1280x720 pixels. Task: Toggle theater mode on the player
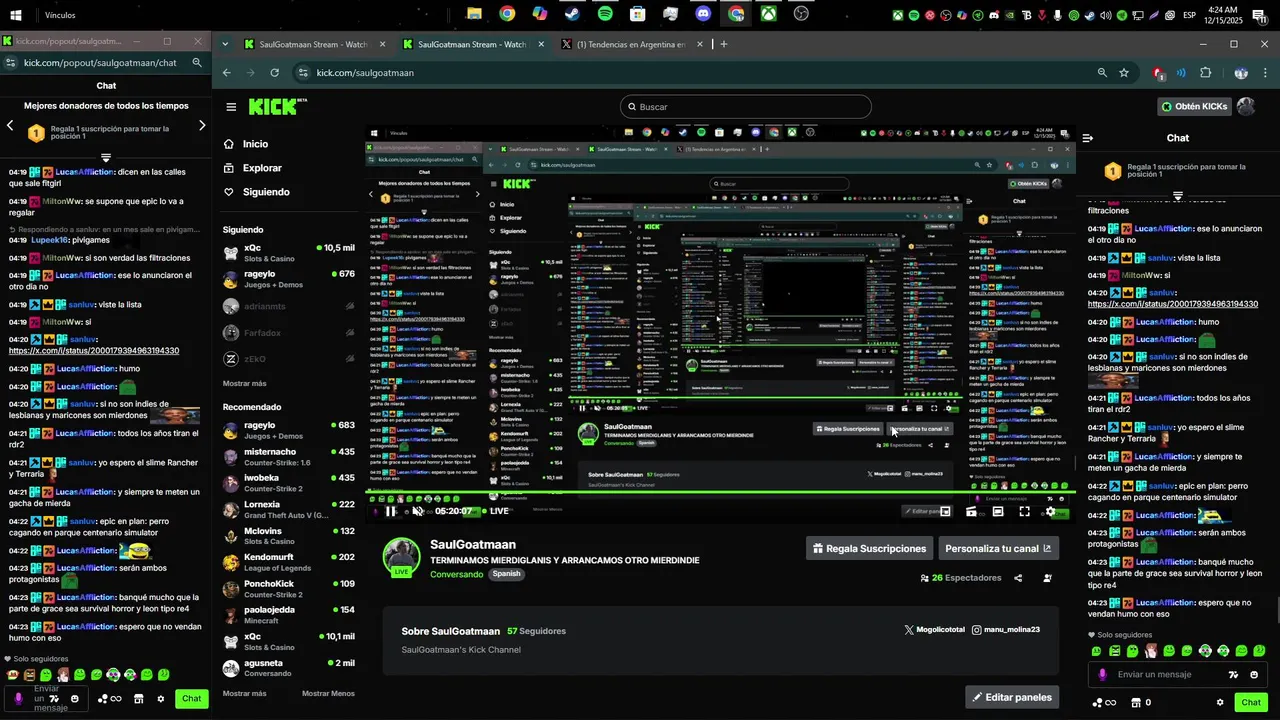pos(998,511)
